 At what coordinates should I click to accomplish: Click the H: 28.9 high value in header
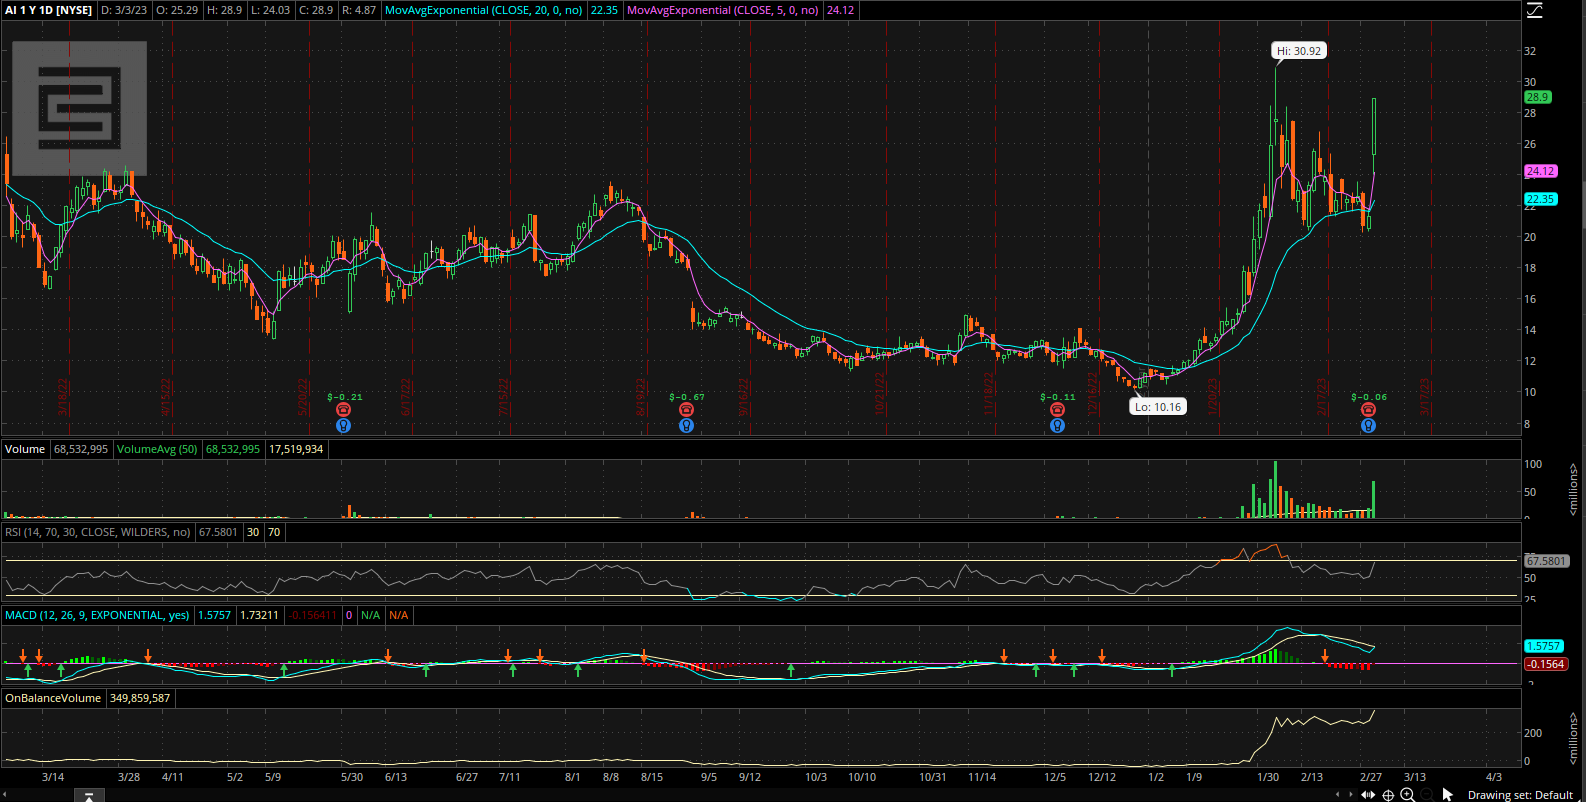[225, 10]
